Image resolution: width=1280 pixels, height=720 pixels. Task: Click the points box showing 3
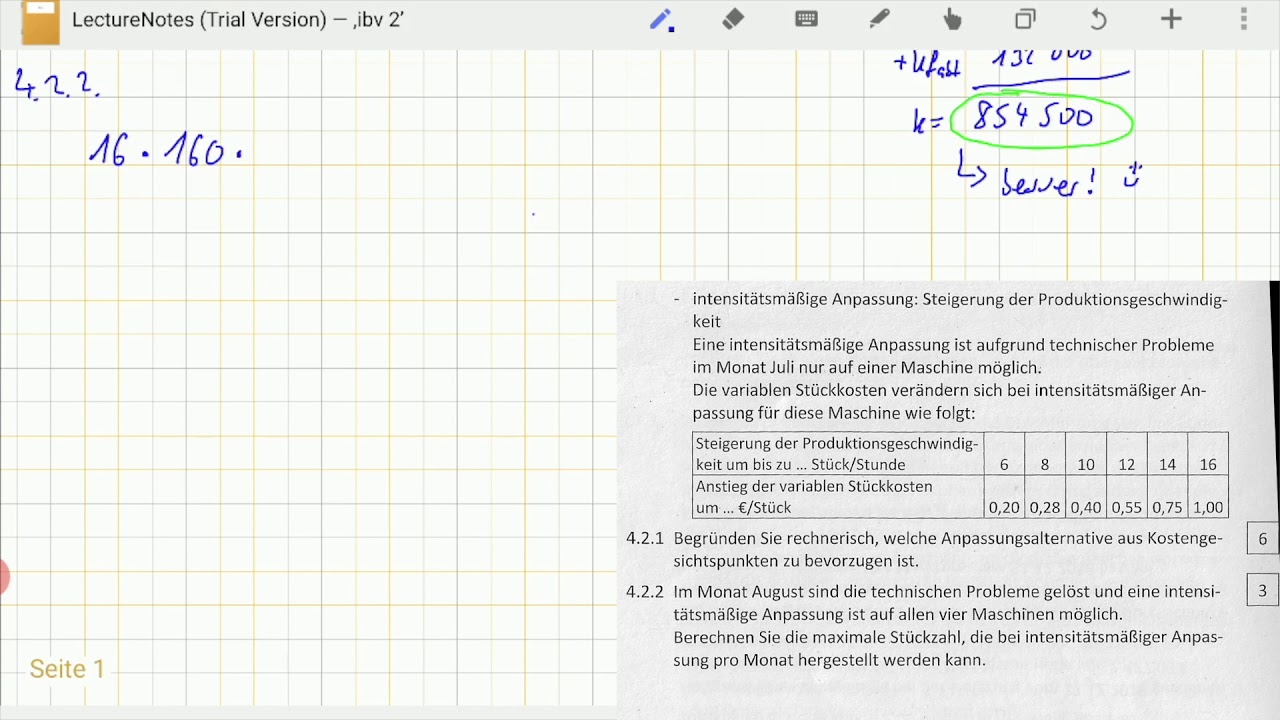tap(1262, 591)
